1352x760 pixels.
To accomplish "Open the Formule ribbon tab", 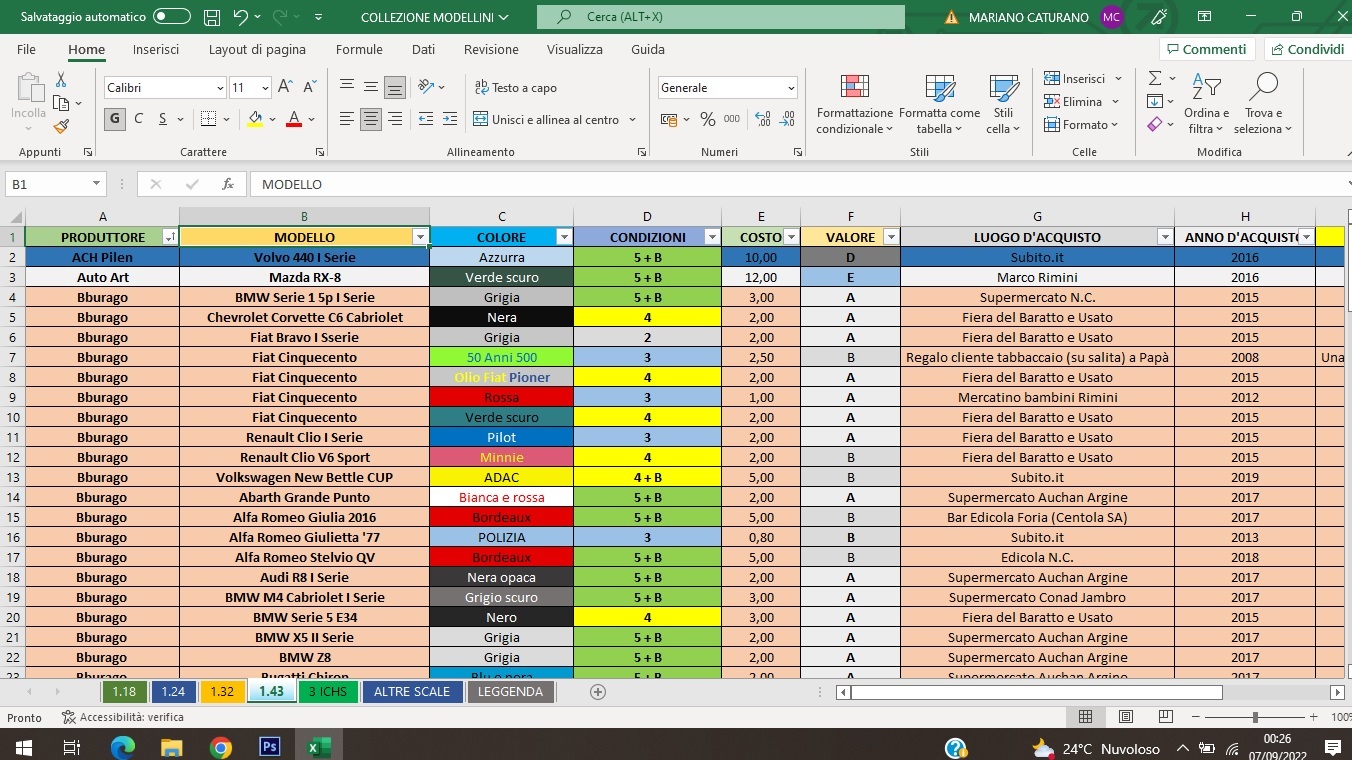I will (359, 49).
